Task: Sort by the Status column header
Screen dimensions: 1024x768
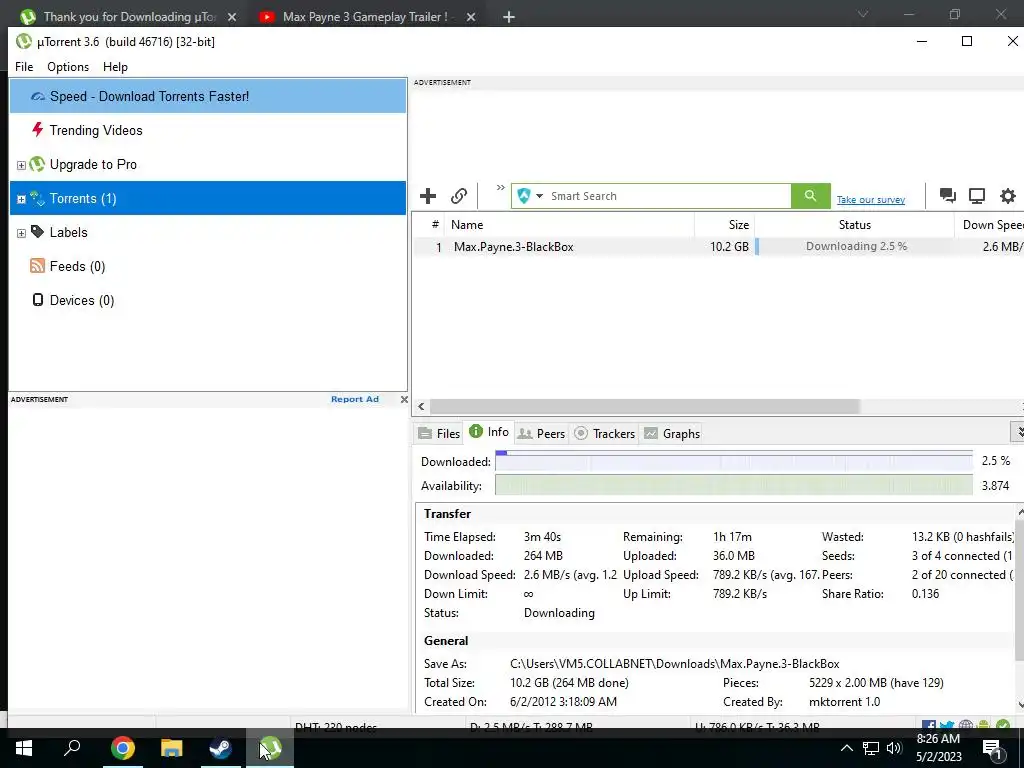Action: point(854,225)
